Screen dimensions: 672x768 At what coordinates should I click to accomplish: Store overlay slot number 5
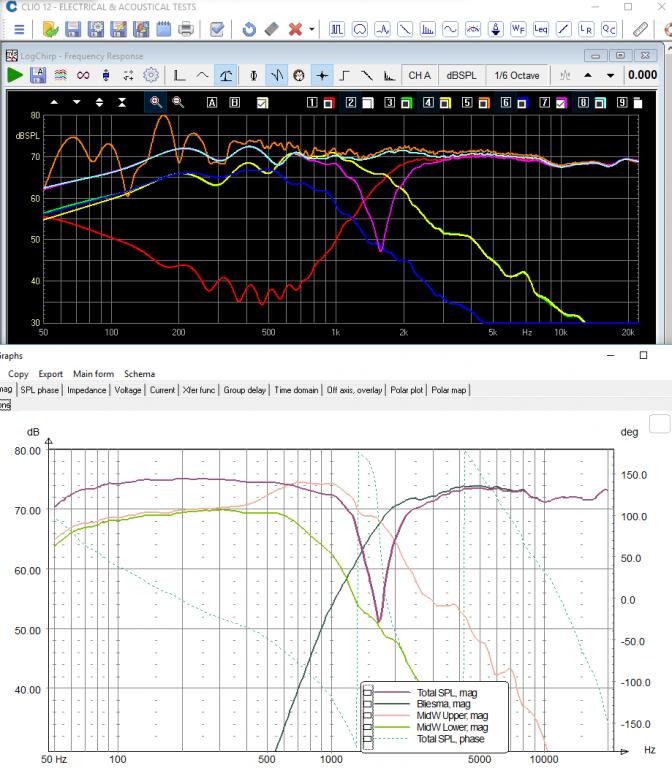tap(467, 102)
